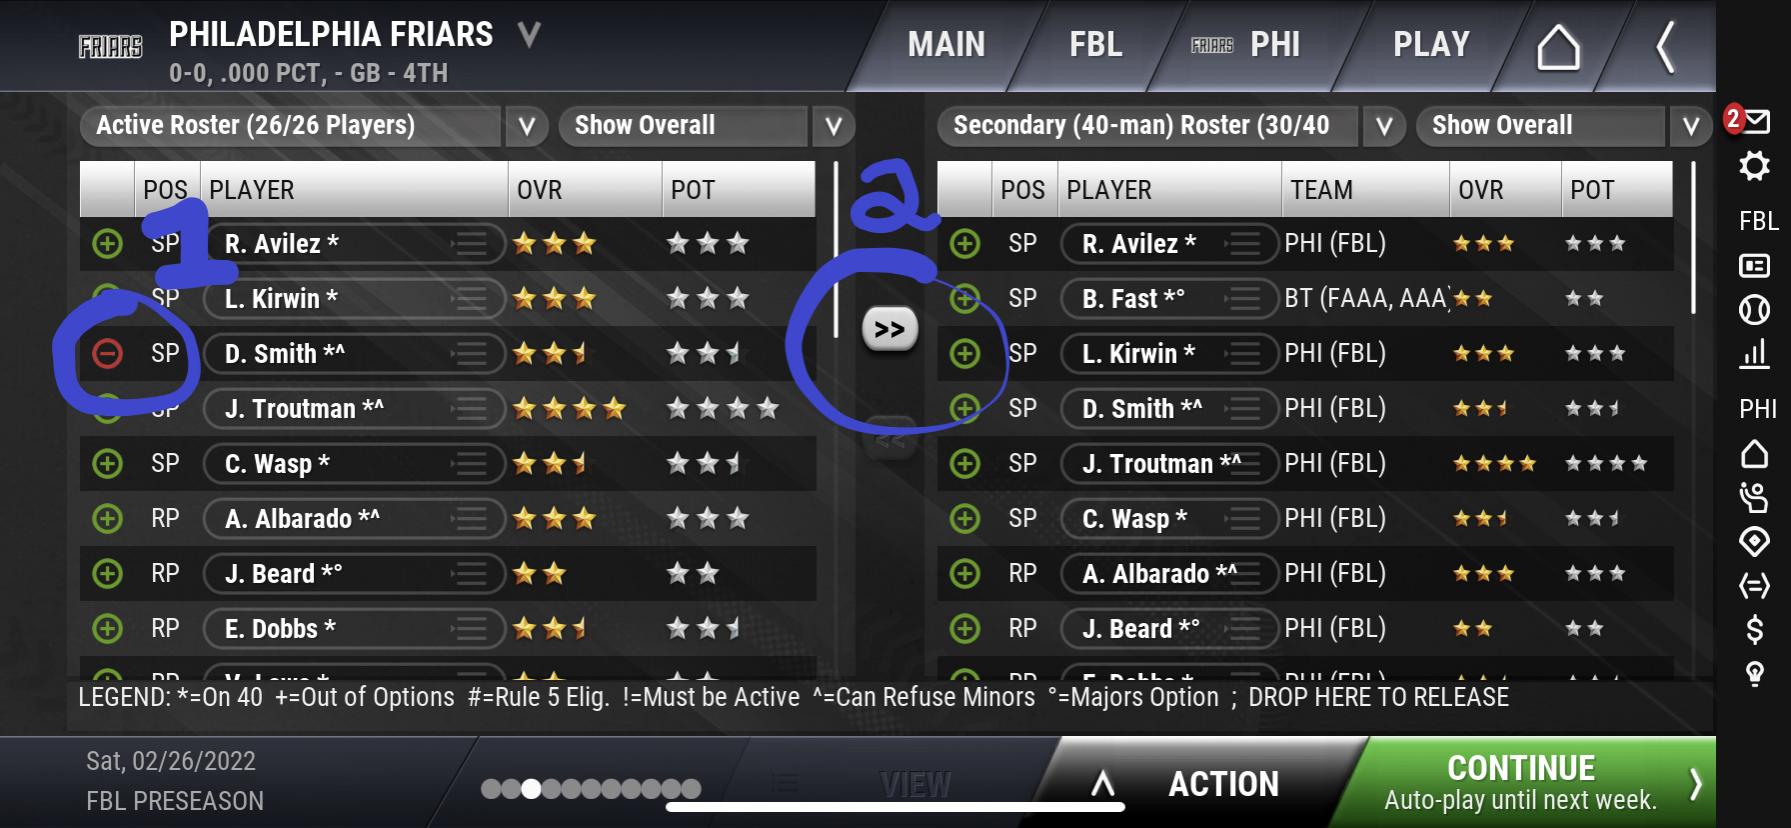The width and height of the screenshot is (1791, 828).
Task: Toggle the plus beside B. Fast
Action: tap(965, 298)
